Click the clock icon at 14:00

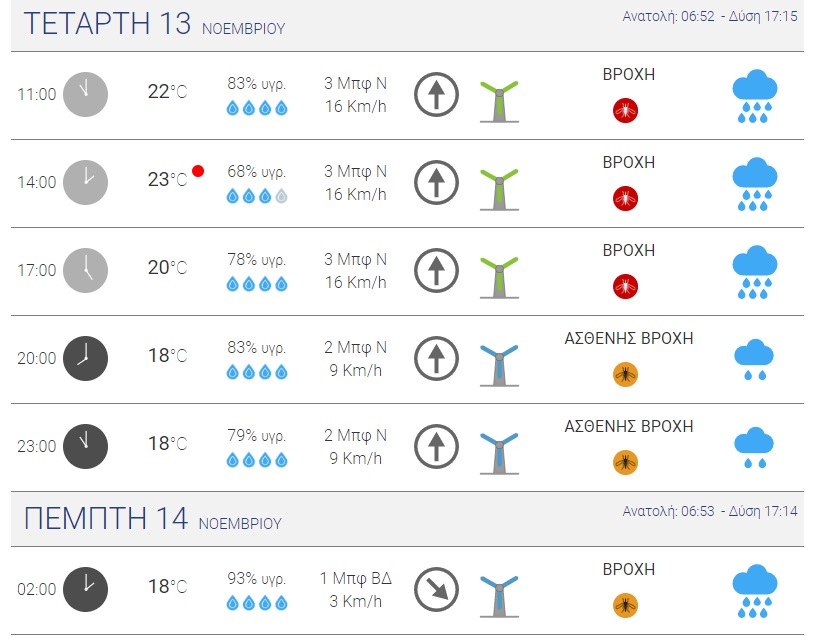85,182
